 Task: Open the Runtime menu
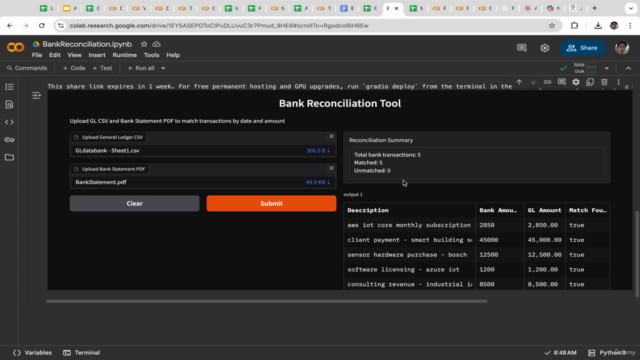(x=124, y=55)
